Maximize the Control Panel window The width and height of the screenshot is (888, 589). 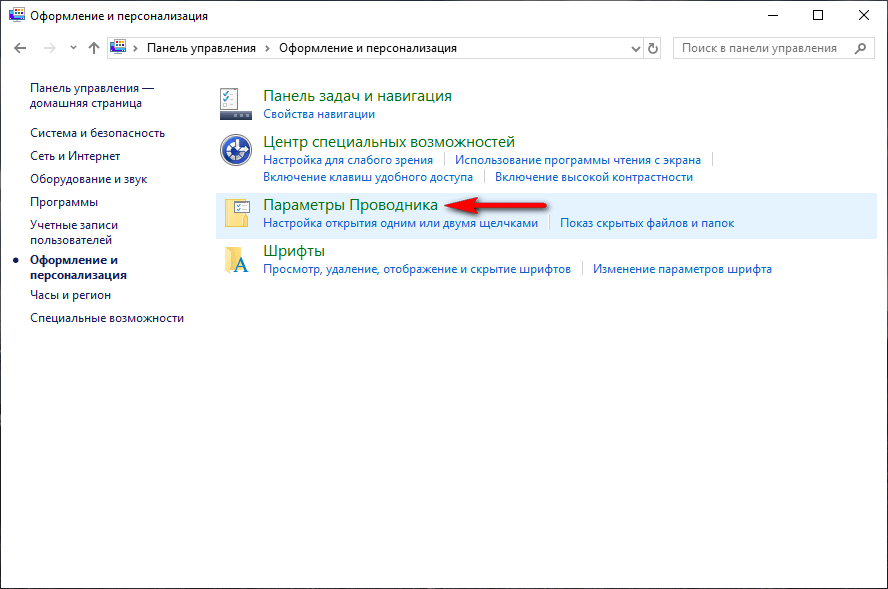(818, 15)
